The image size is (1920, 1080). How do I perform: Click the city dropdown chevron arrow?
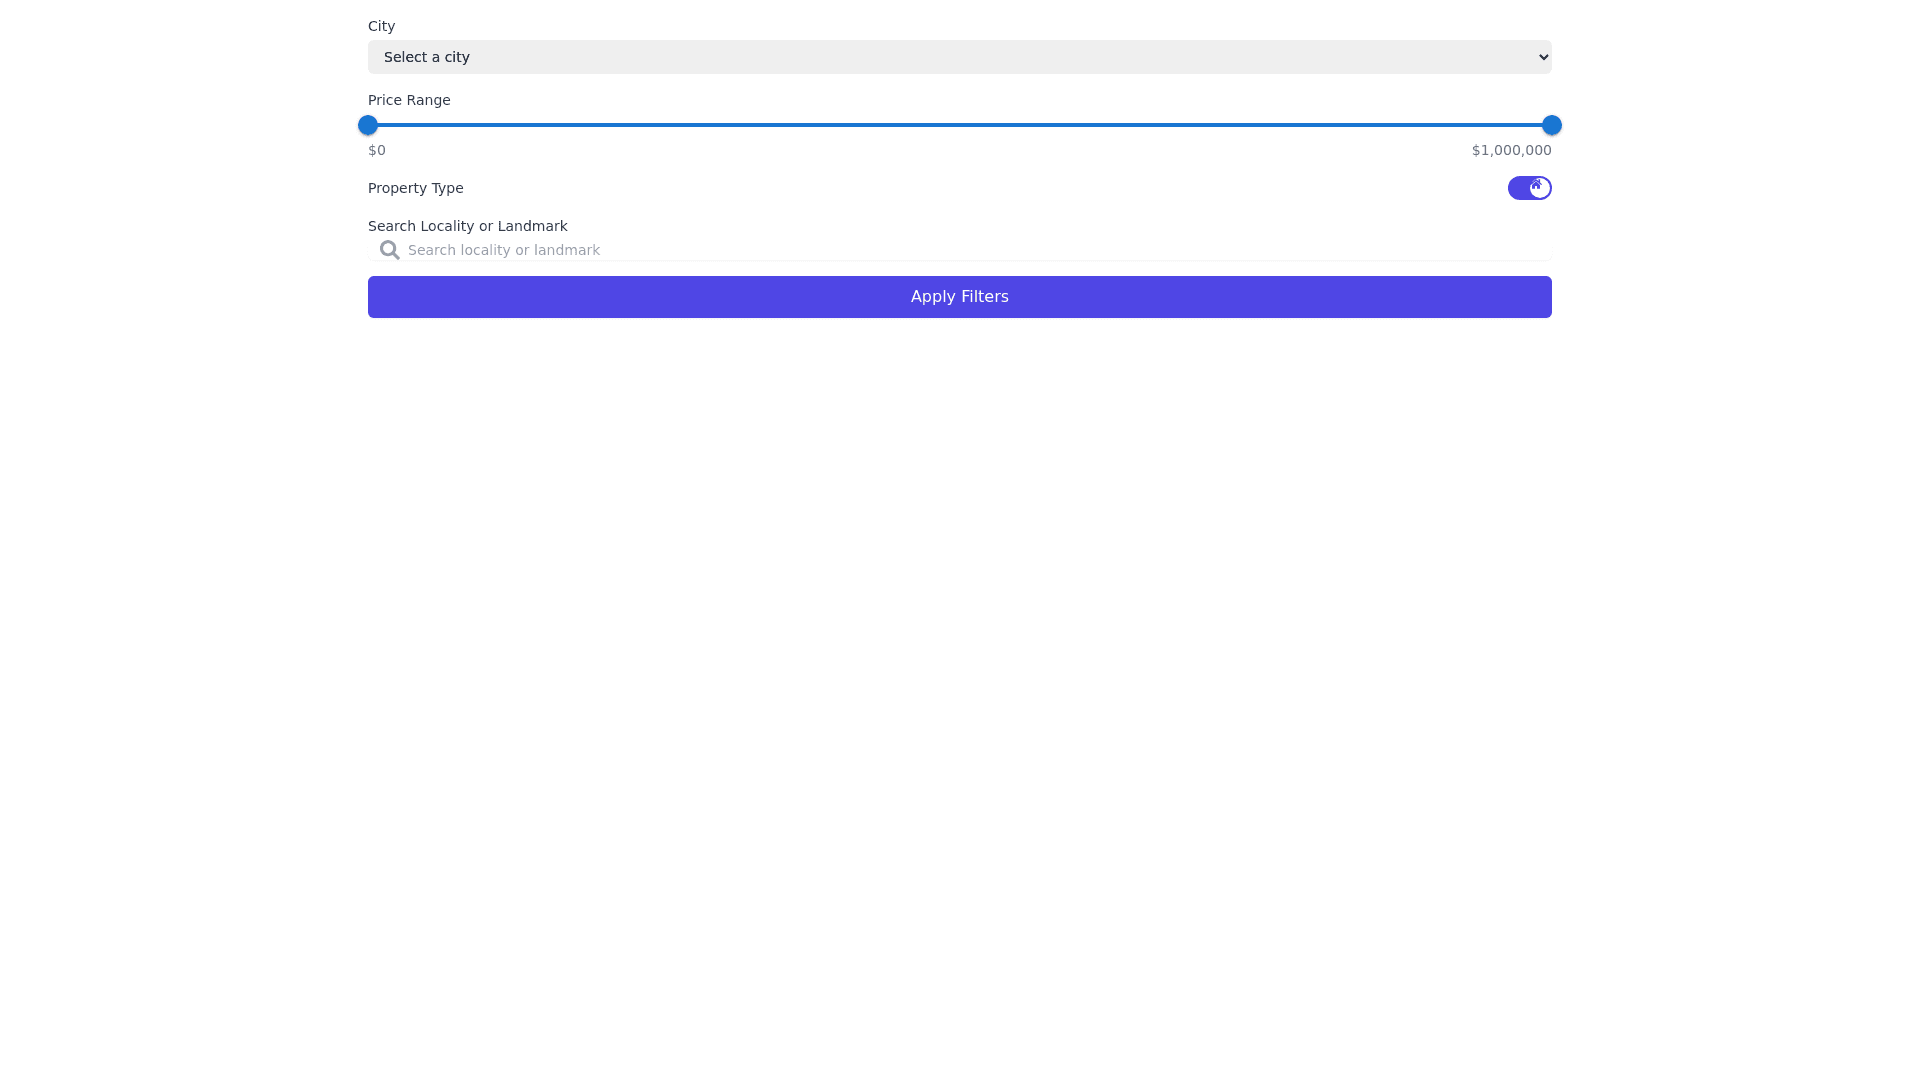[1543, 57]
